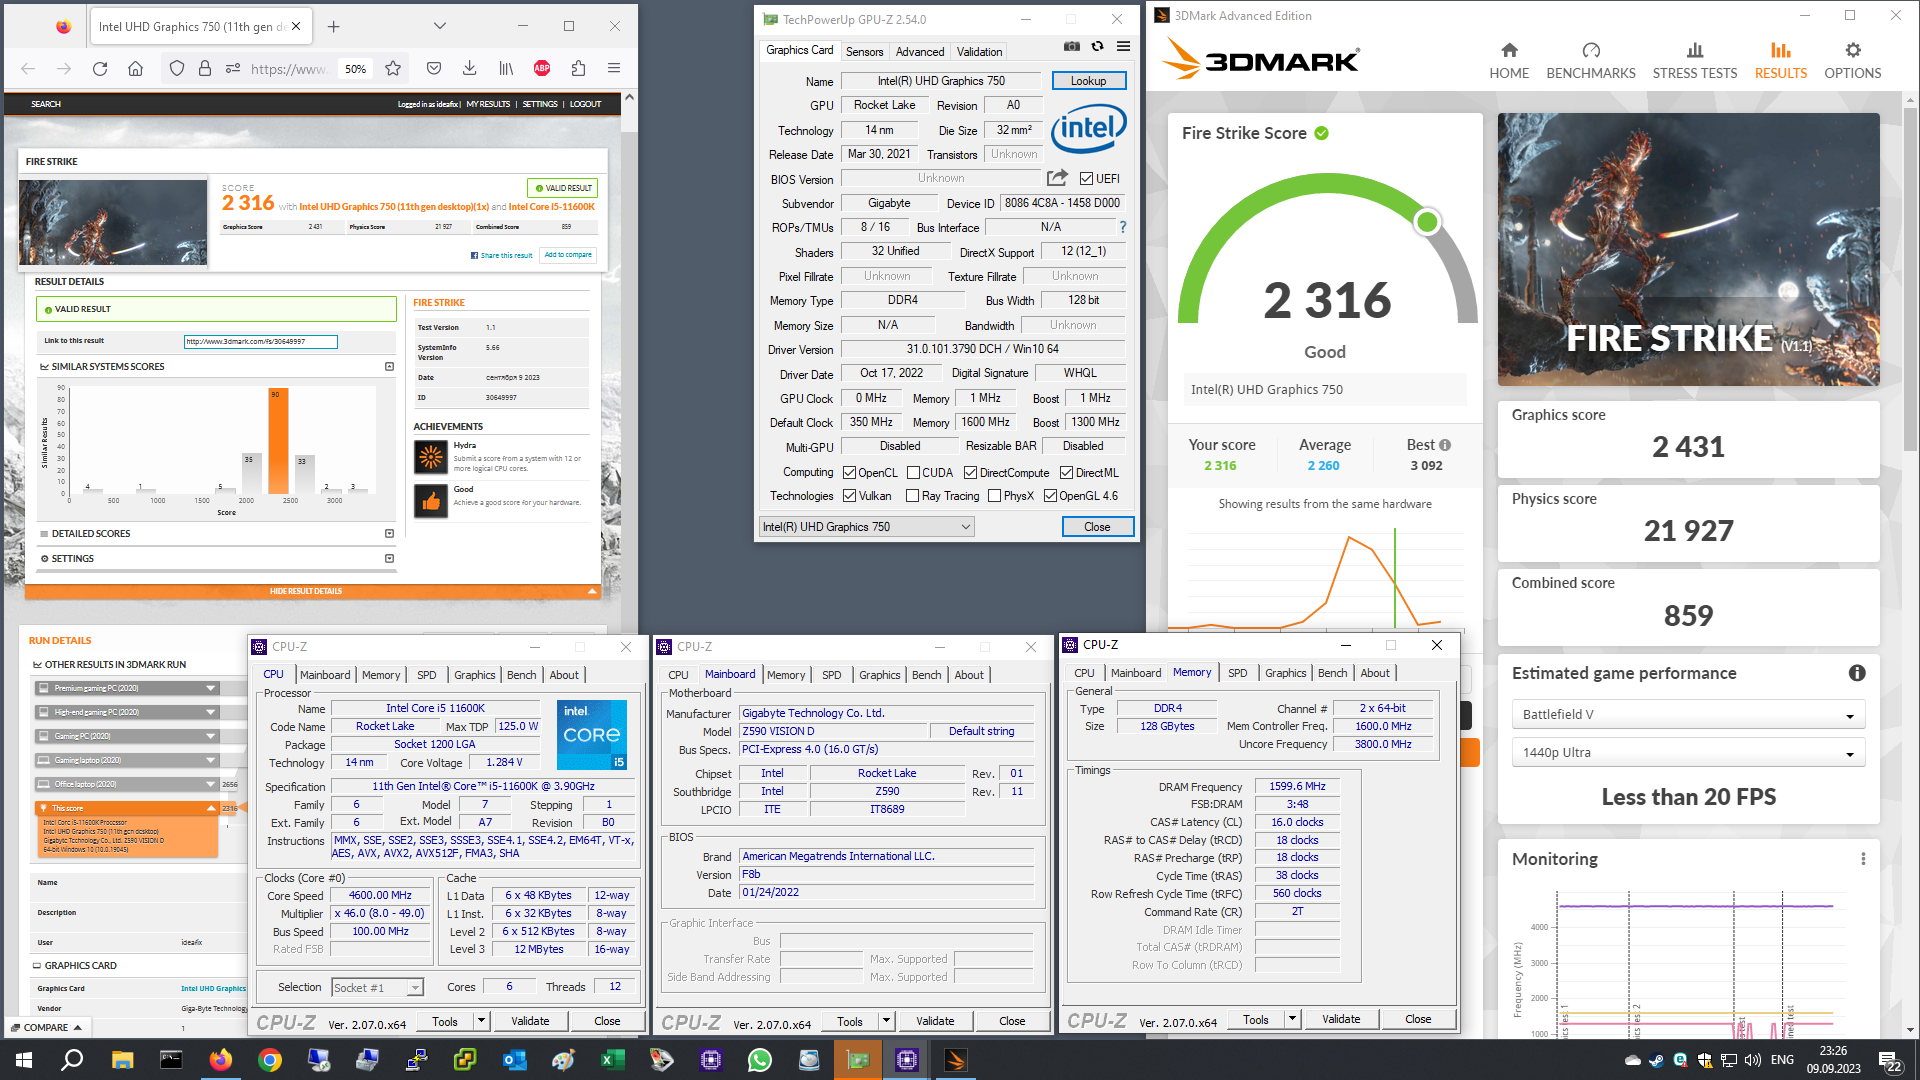Click Firefox zoom level 50% indicator

point(355,69)
